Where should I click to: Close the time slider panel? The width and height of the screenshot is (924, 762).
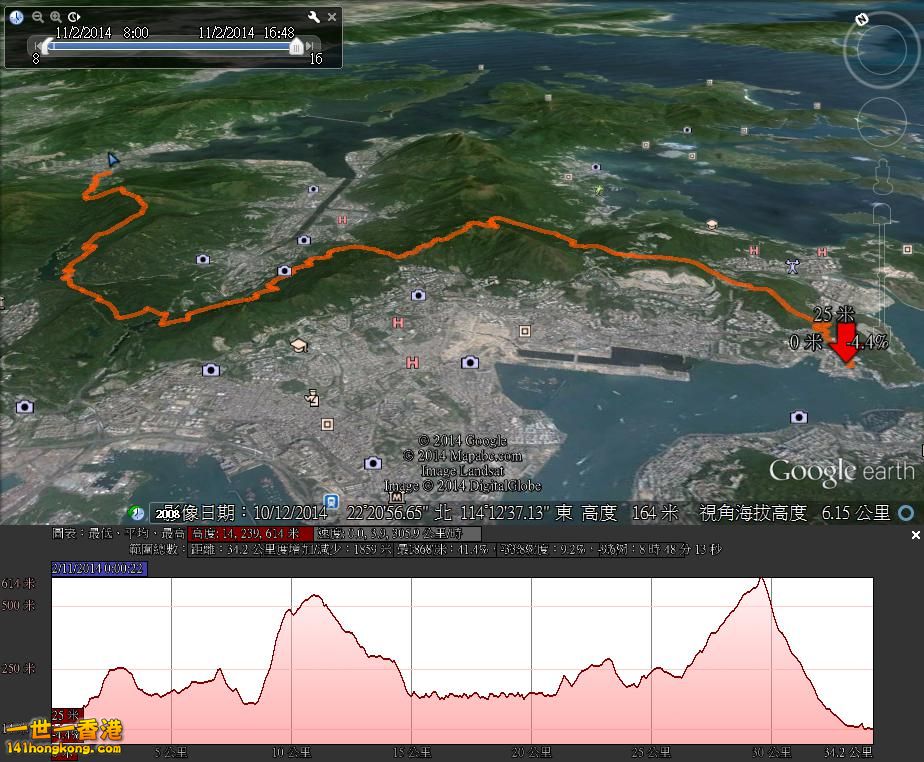332,17
